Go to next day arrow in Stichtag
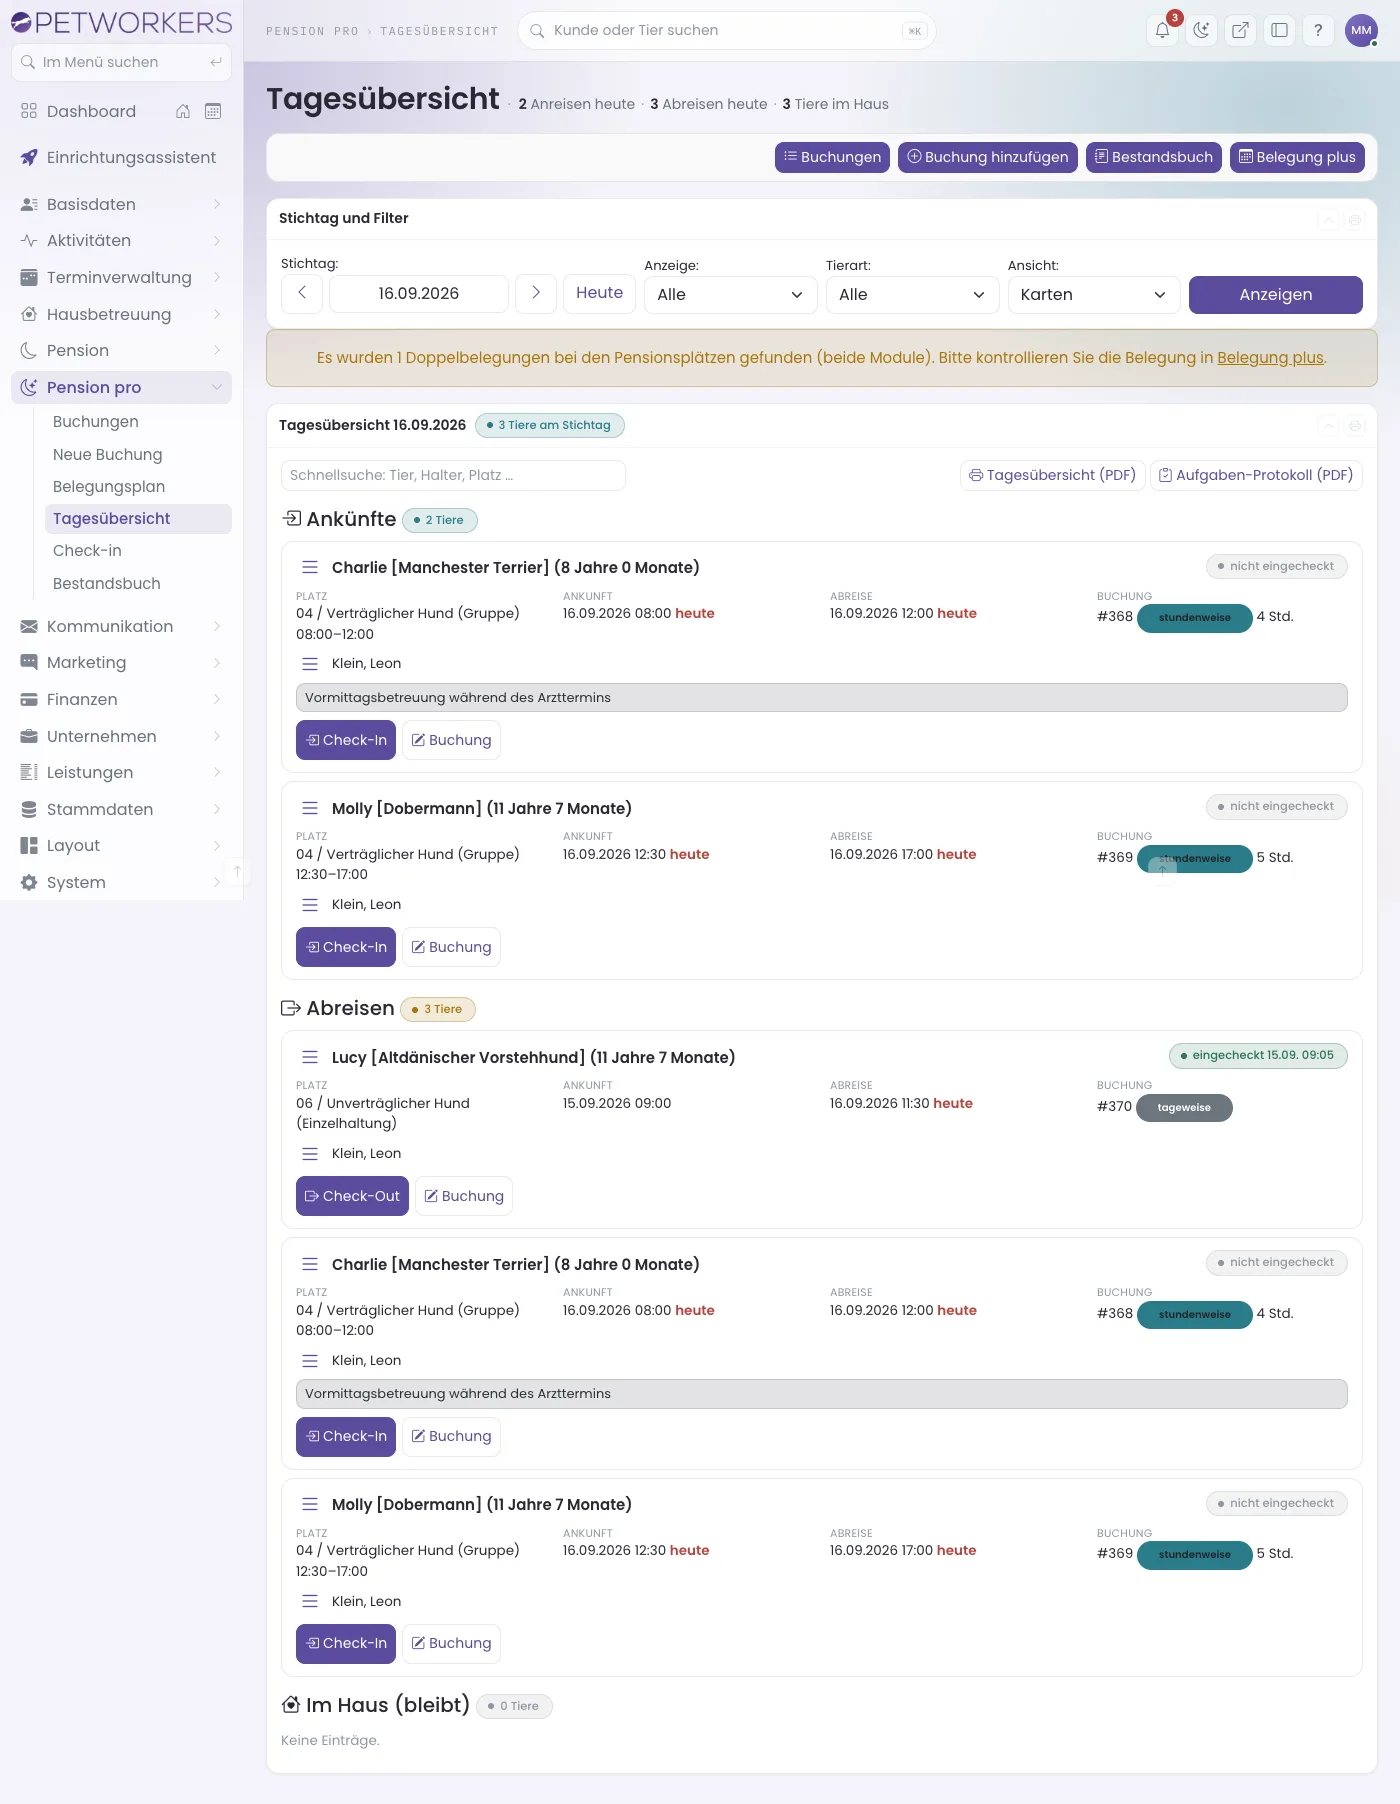1400x1804 pixels. (536, 293)
